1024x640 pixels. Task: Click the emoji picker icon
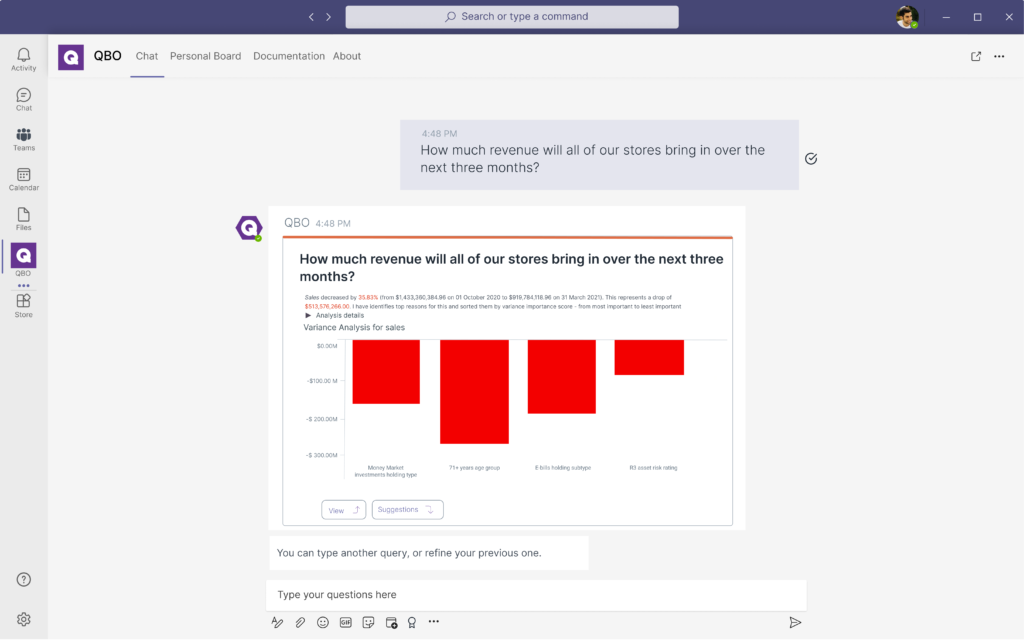pos(323,622)
